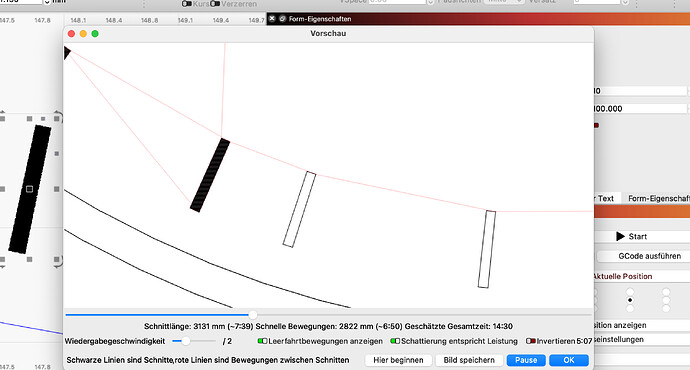This screenshot has width=690, height=370.
Task: Select the center job-origin radio button
Action: click(630, 300)
